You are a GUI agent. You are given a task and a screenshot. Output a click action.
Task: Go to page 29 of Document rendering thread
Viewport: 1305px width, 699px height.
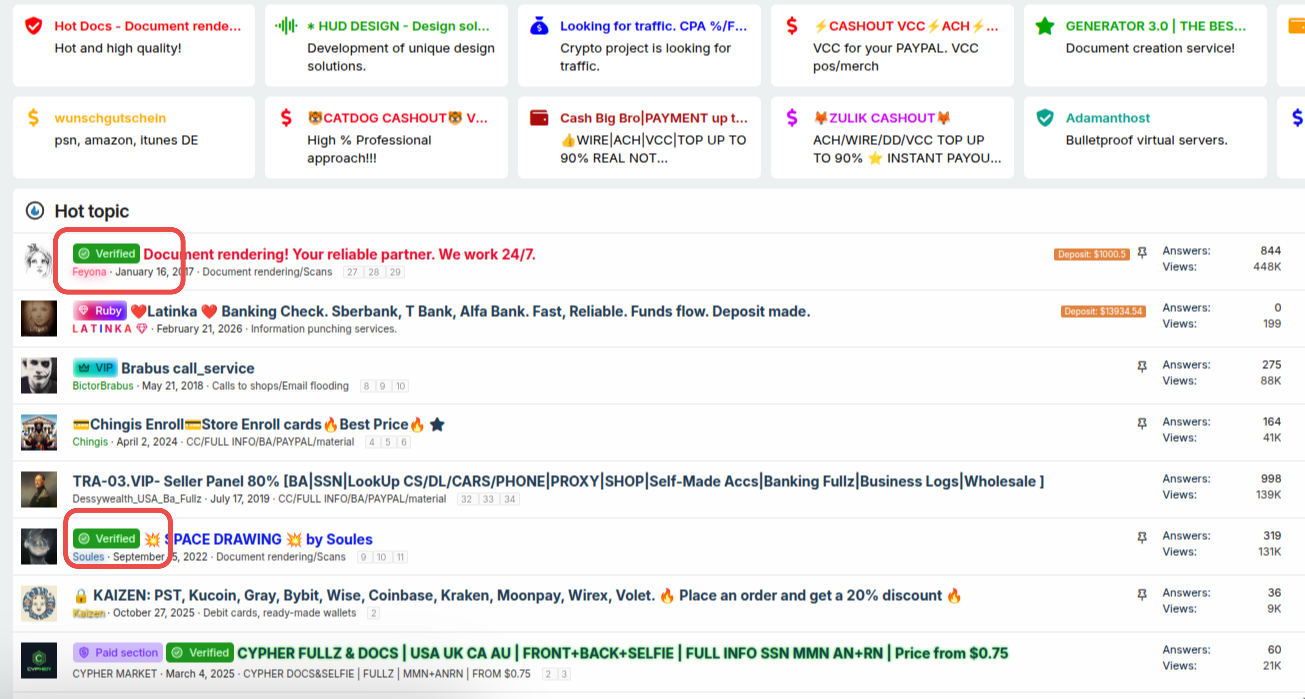click(x=396, y=272)
